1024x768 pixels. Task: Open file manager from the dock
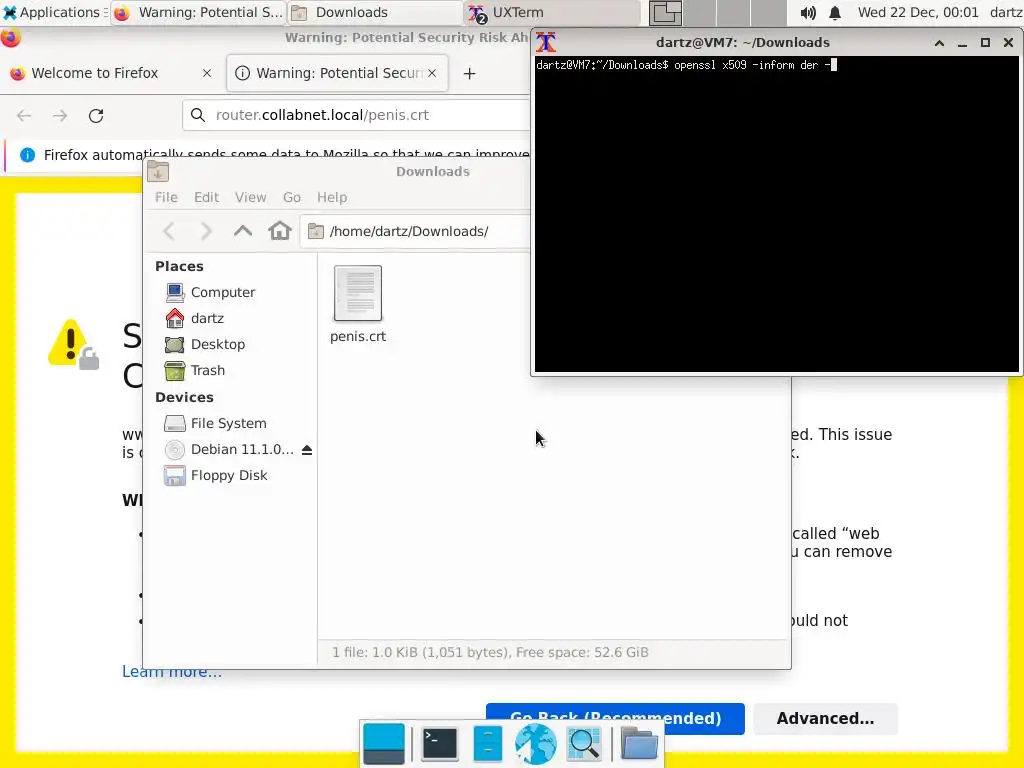pyautogui.click(x=487, y=744)
